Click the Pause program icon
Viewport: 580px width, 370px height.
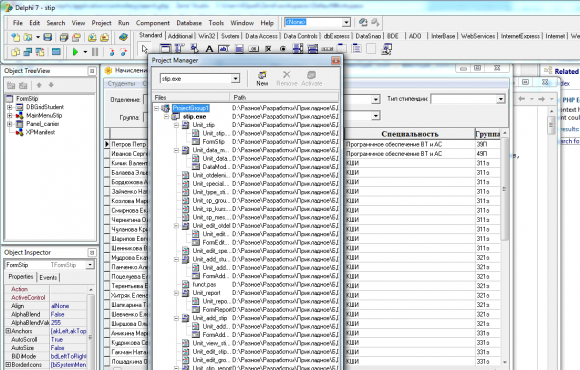click(x=95, y=52)
